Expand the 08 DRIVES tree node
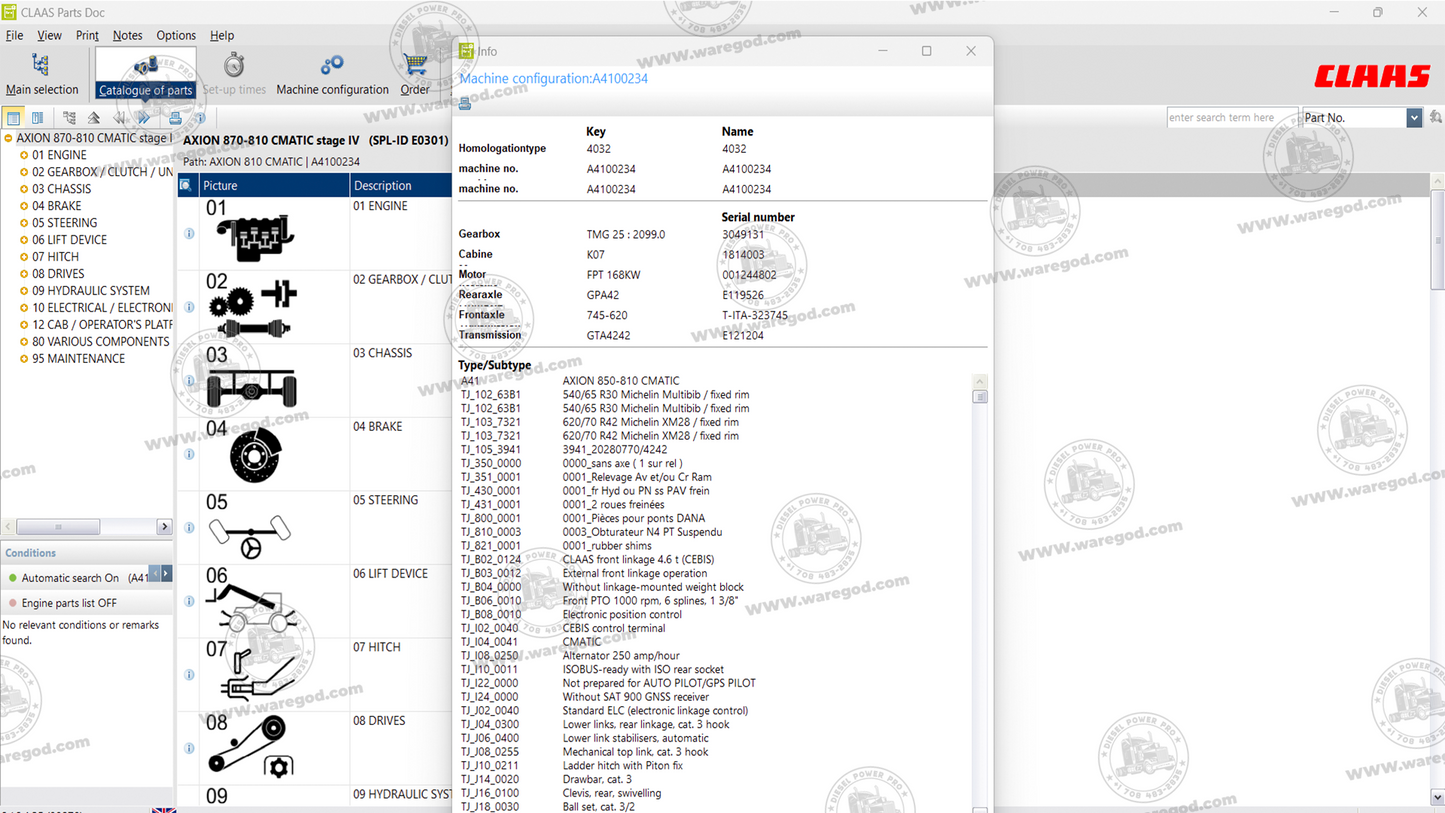The image size is (1445, 813). [23, 274]
